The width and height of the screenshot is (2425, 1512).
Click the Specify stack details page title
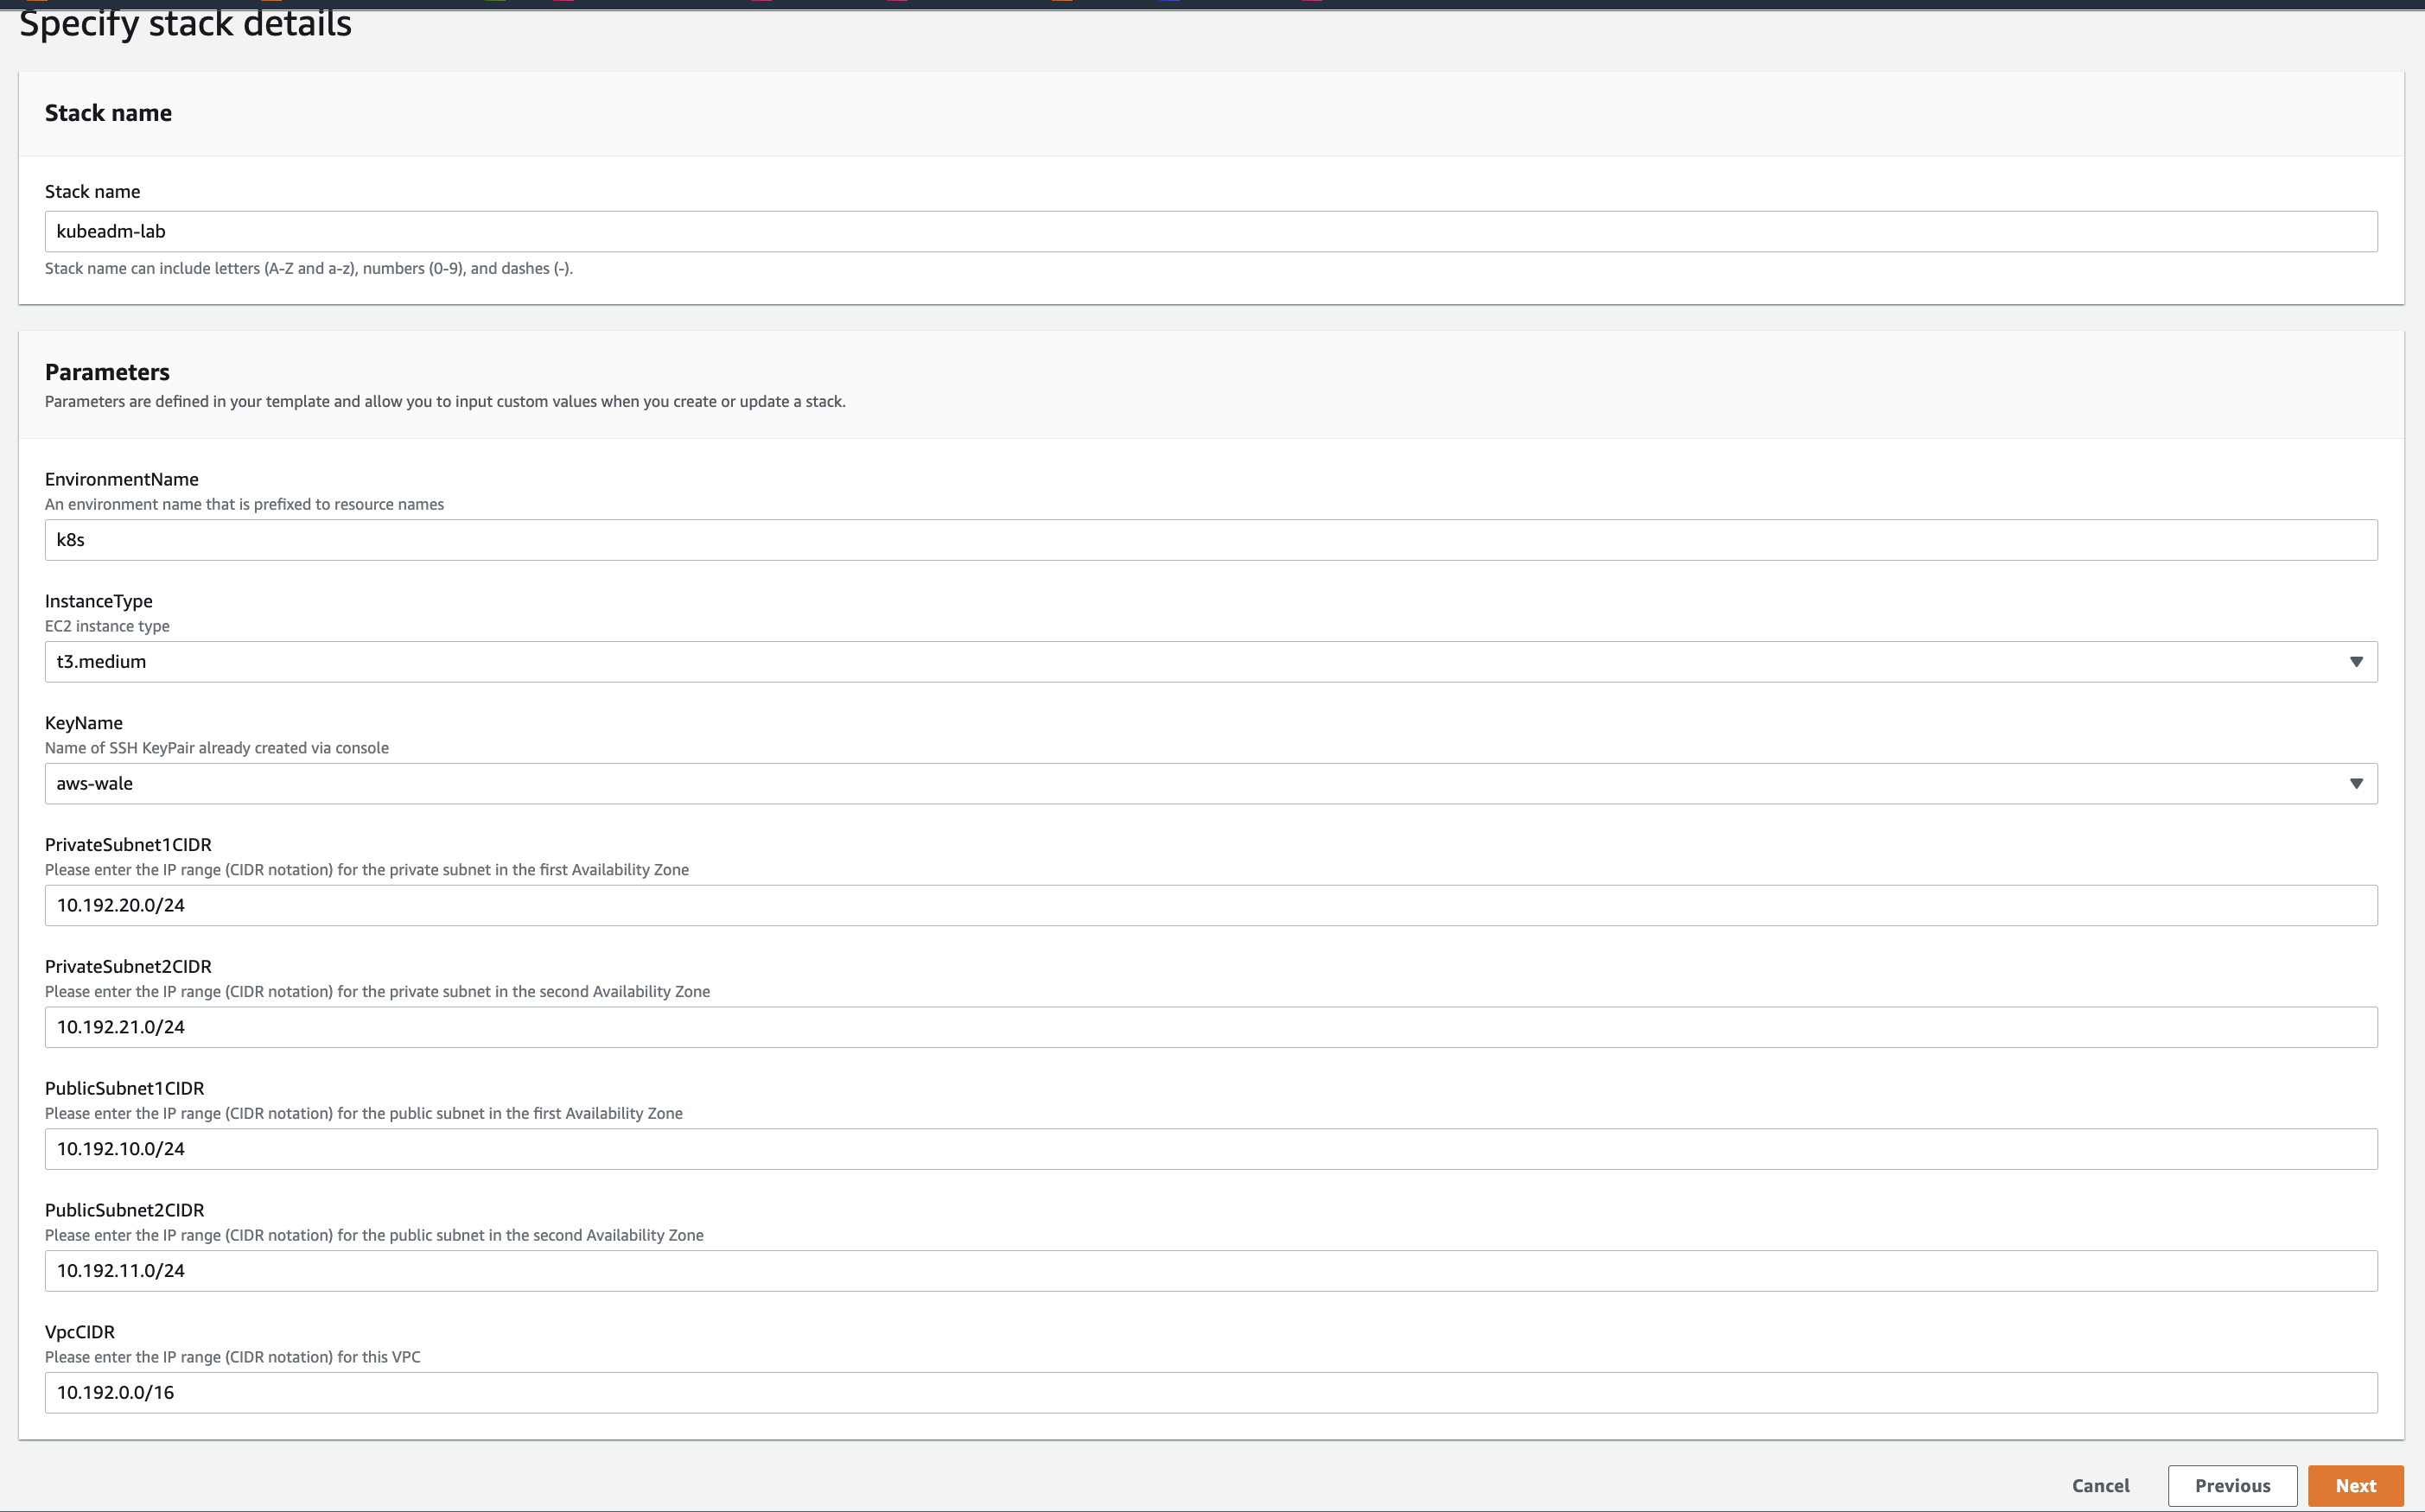click(x=186, y=24)
